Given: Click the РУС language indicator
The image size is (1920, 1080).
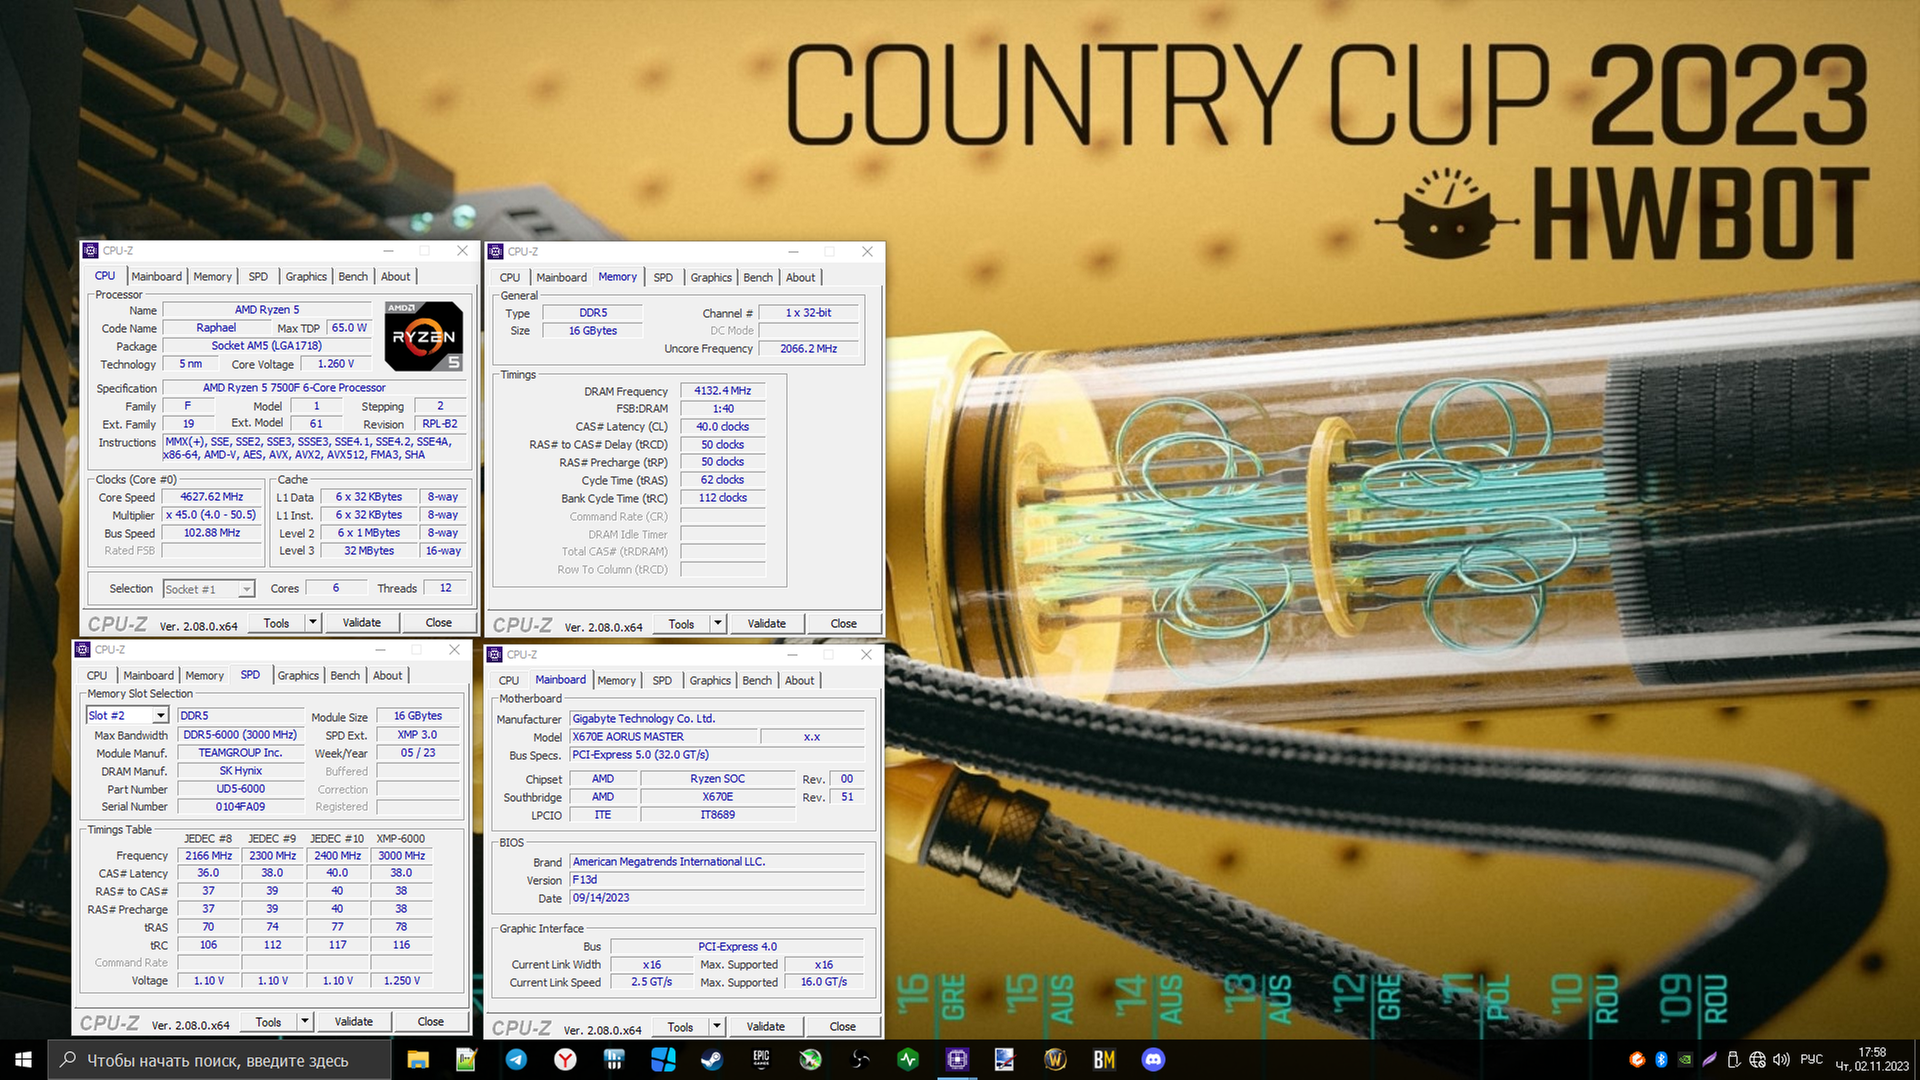Looking at the screenshot, I should point(1811,1059).
